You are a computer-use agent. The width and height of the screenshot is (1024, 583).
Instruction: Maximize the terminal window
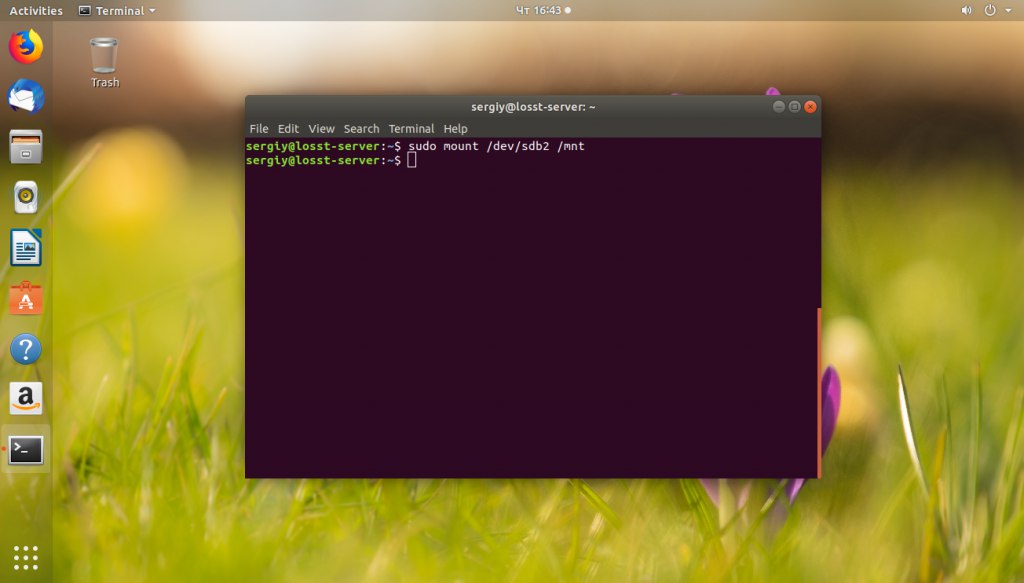pyautogui.click(x=794, y=106)
